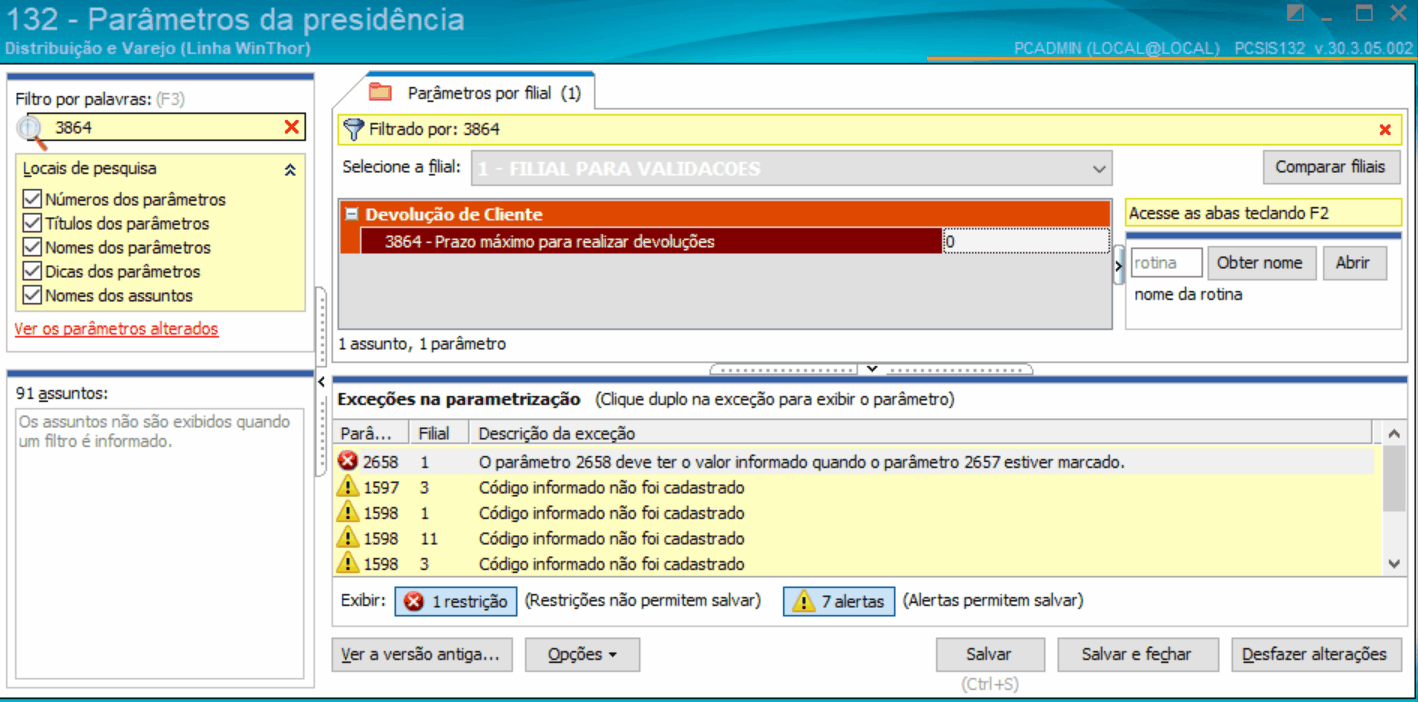Click the '91 assuntos:' label
The height and width of the screenshot is (702, 1418).
click(62, 393)
